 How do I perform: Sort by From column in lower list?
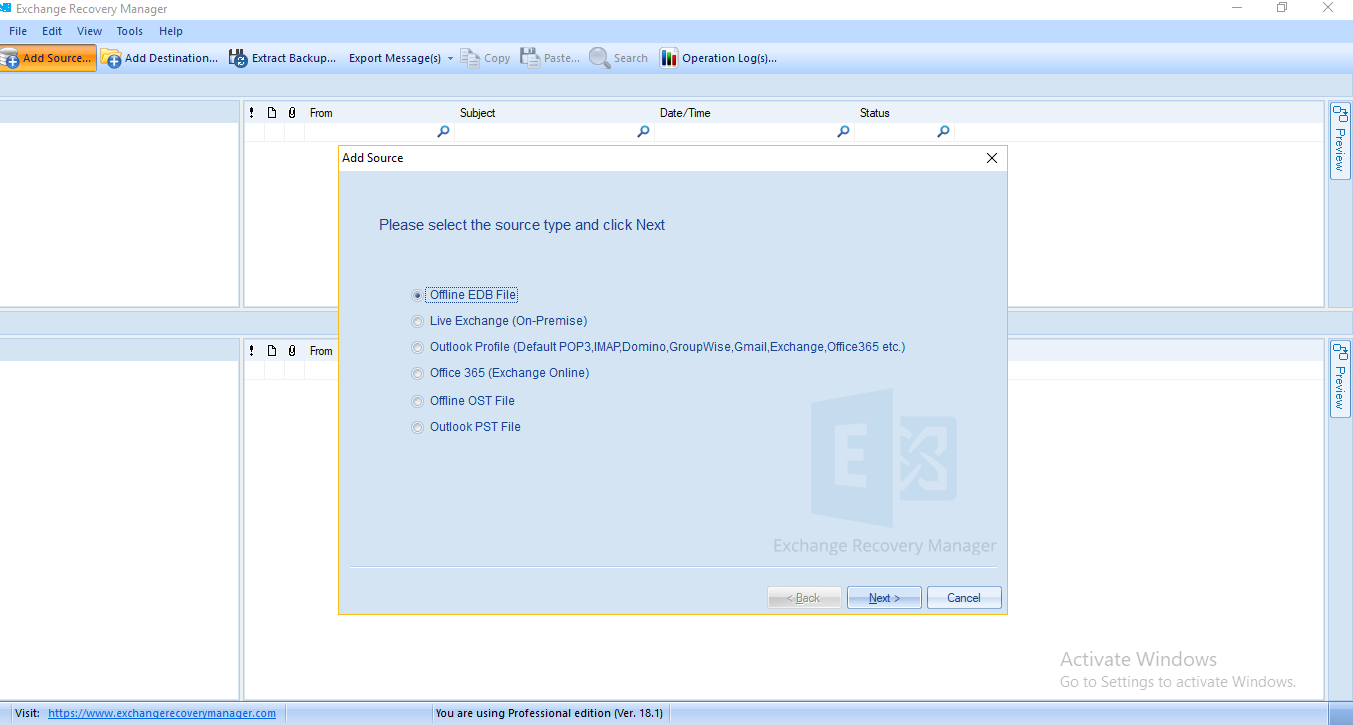coord(321,351)
